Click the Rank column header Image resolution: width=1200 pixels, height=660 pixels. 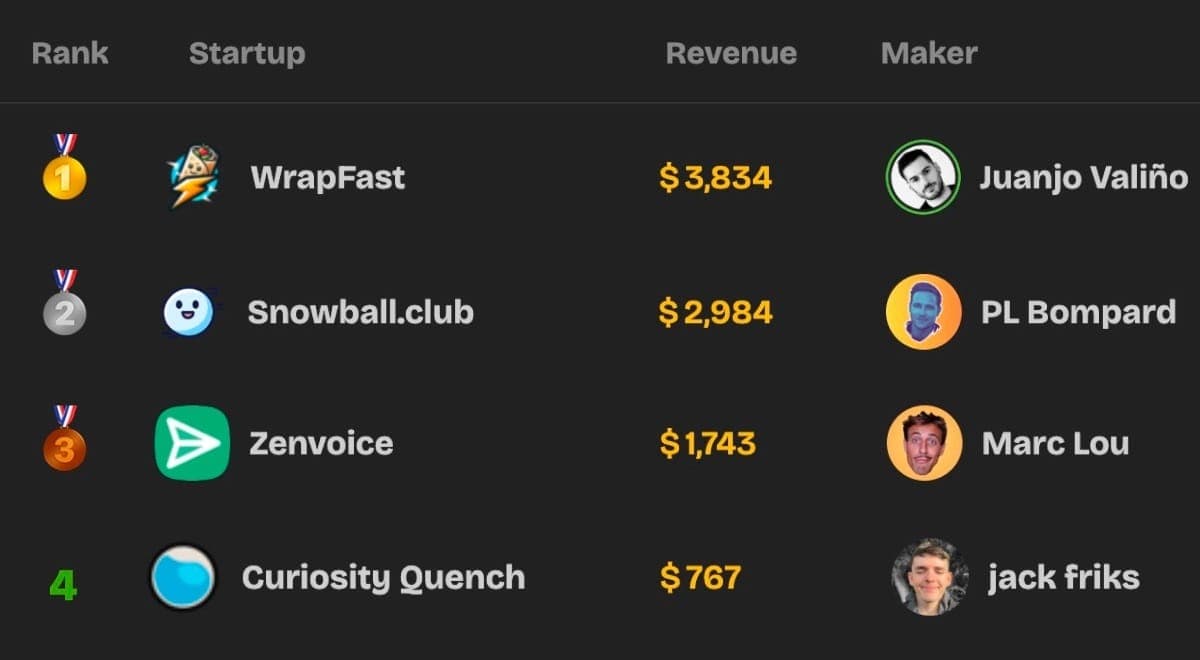pyautogui.click(x=70, y=53)
